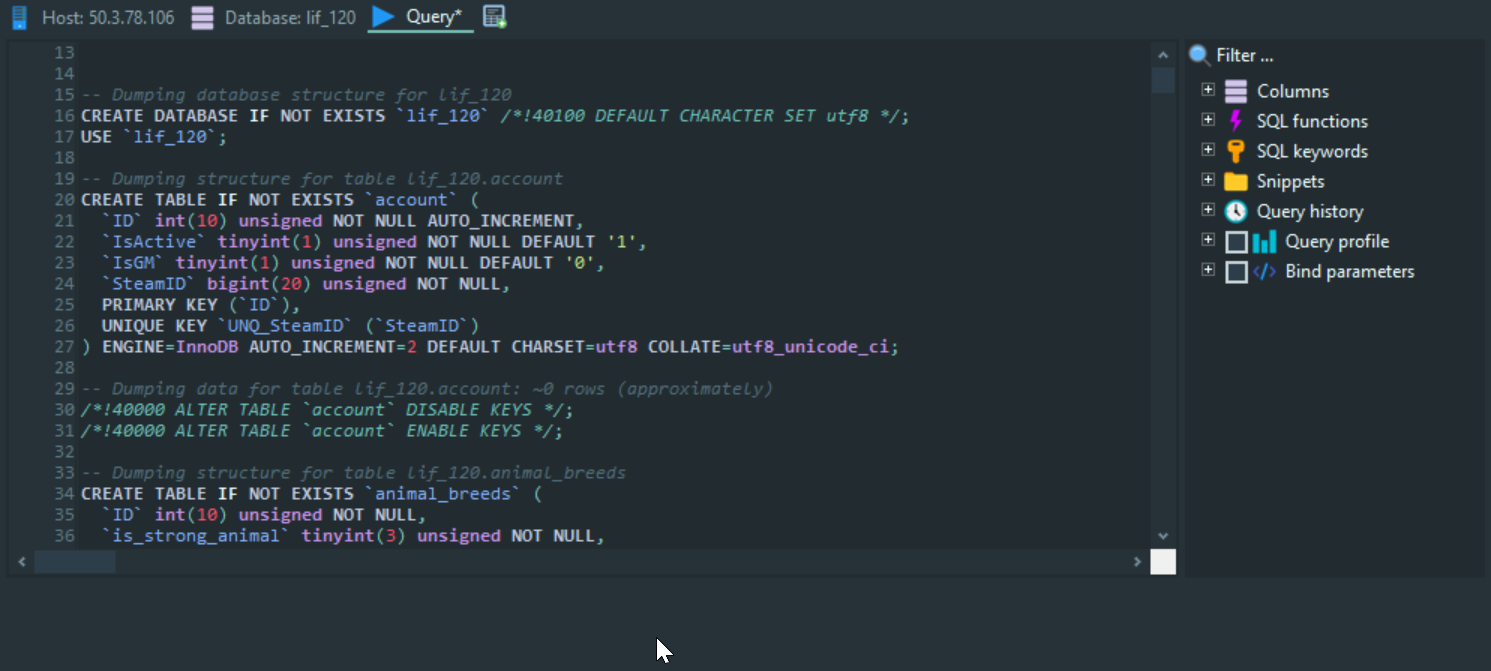
Task: Click the new query tab icon
Action: [494, 16]
